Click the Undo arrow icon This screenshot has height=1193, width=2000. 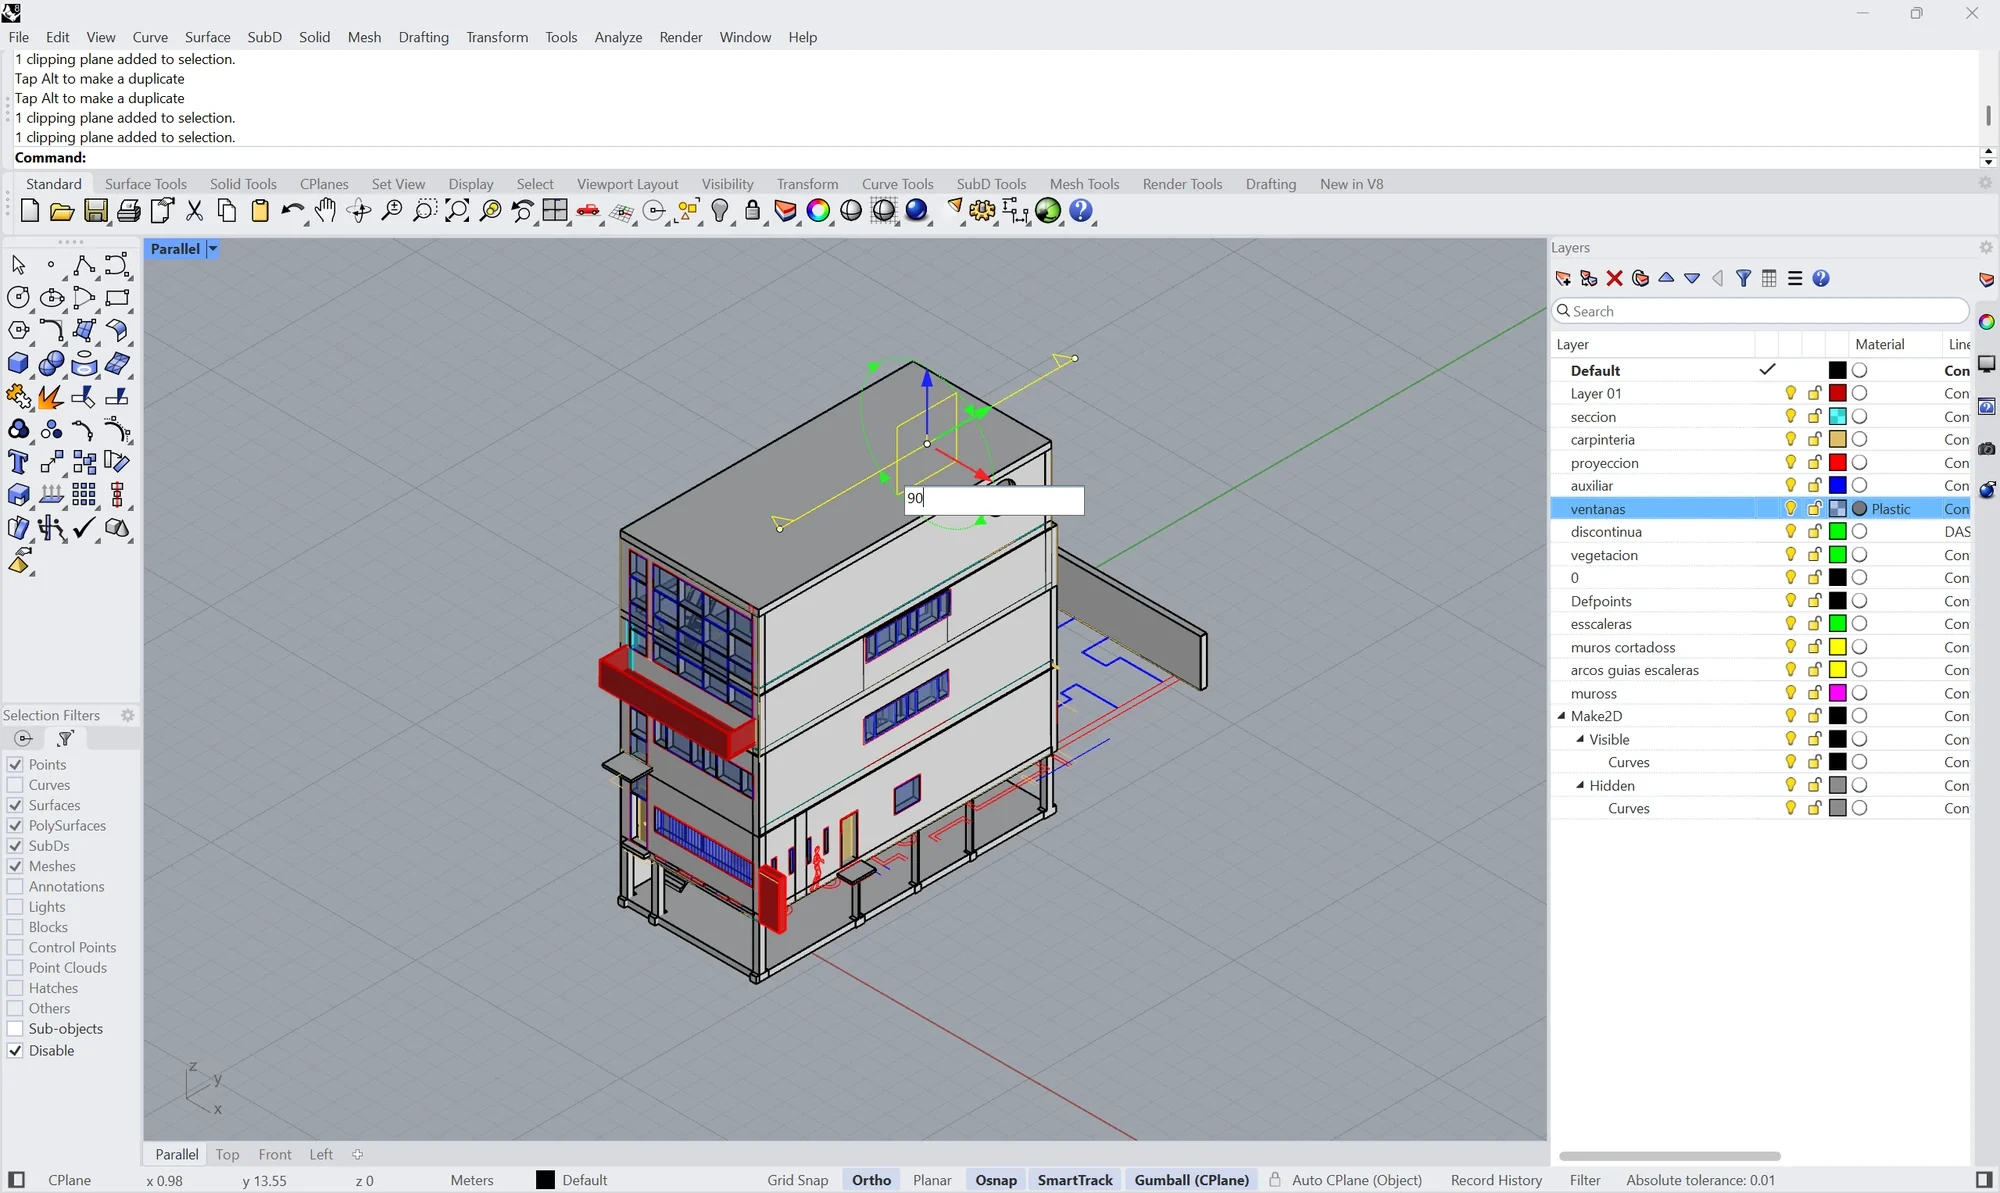click(293, 211)
